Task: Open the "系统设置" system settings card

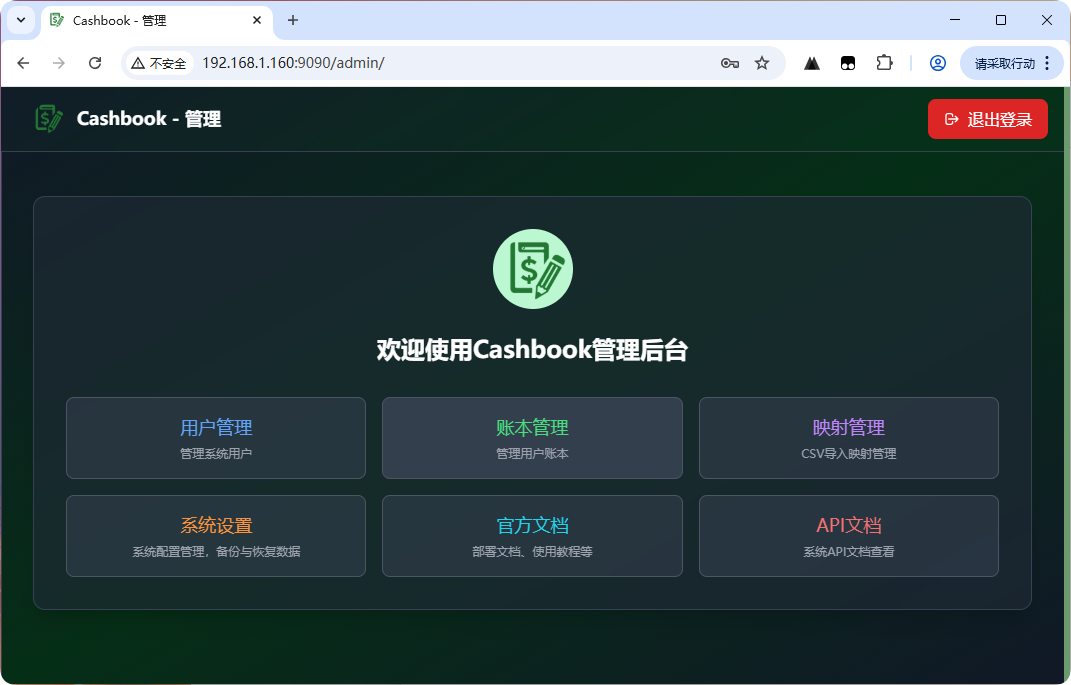Action: 216,536
